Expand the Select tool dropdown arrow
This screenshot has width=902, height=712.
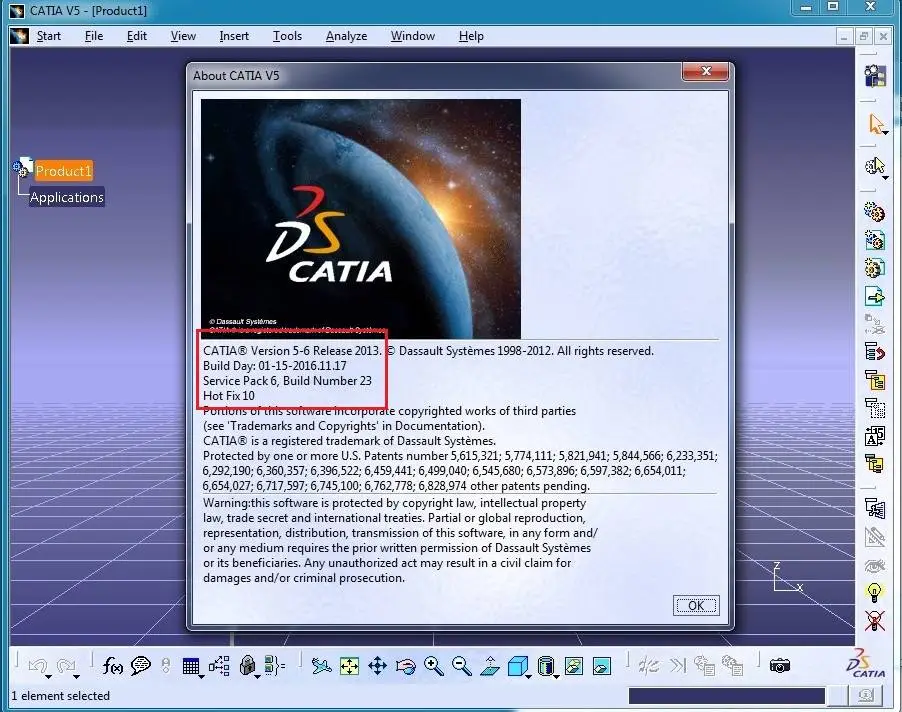[x=886, y=133]
